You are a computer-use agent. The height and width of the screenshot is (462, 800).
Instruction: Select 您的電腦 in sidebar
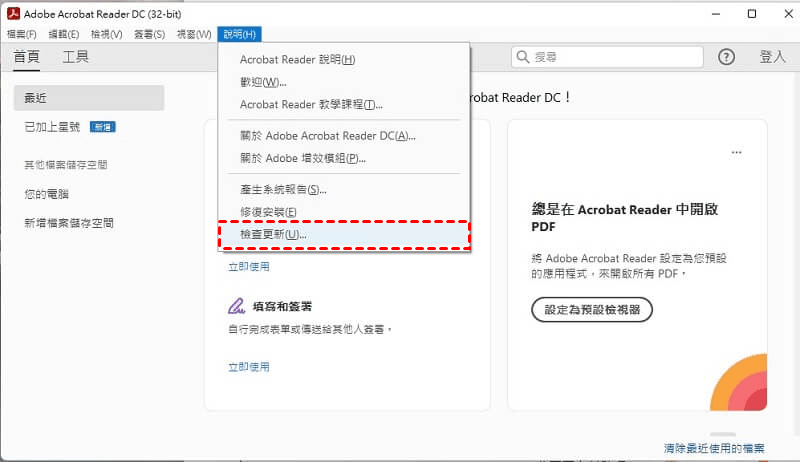coord(46,194)
